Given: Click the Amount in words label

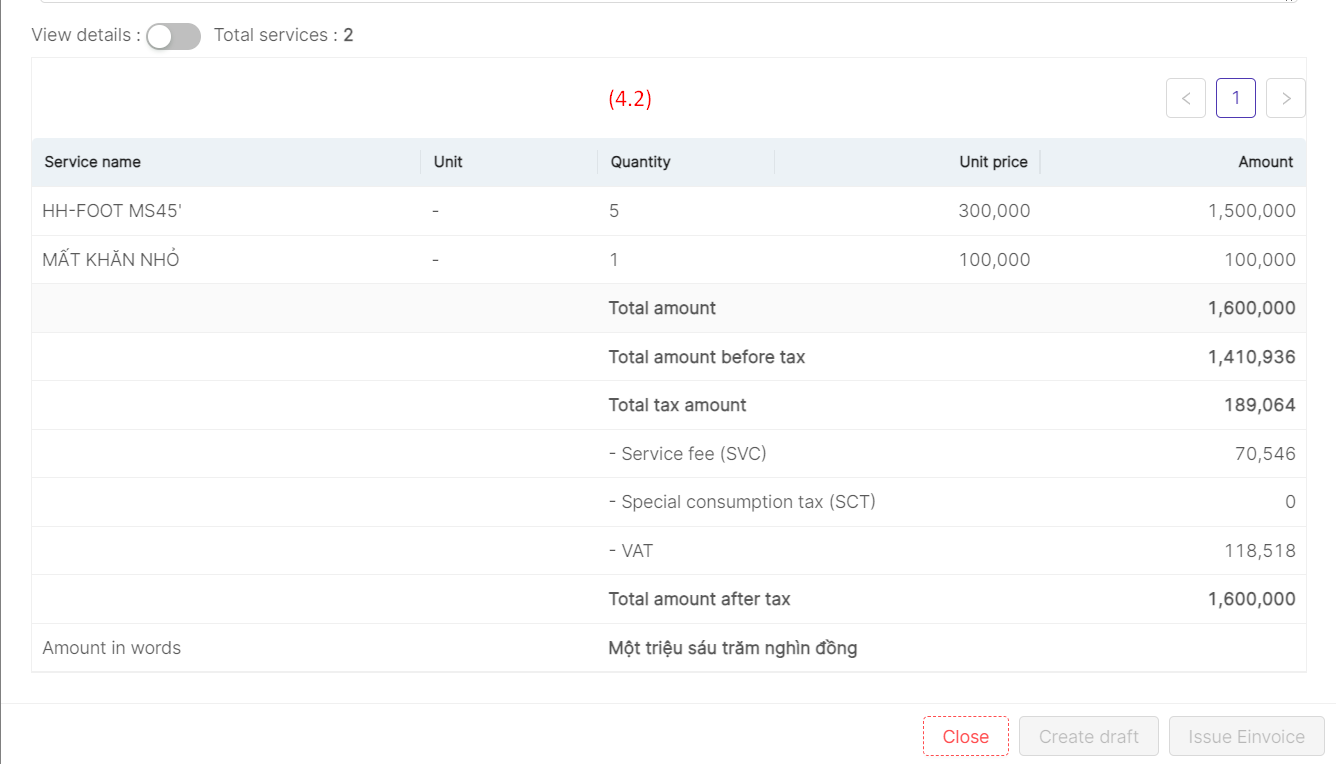Looking at the screenshot, I should (112, 648).
